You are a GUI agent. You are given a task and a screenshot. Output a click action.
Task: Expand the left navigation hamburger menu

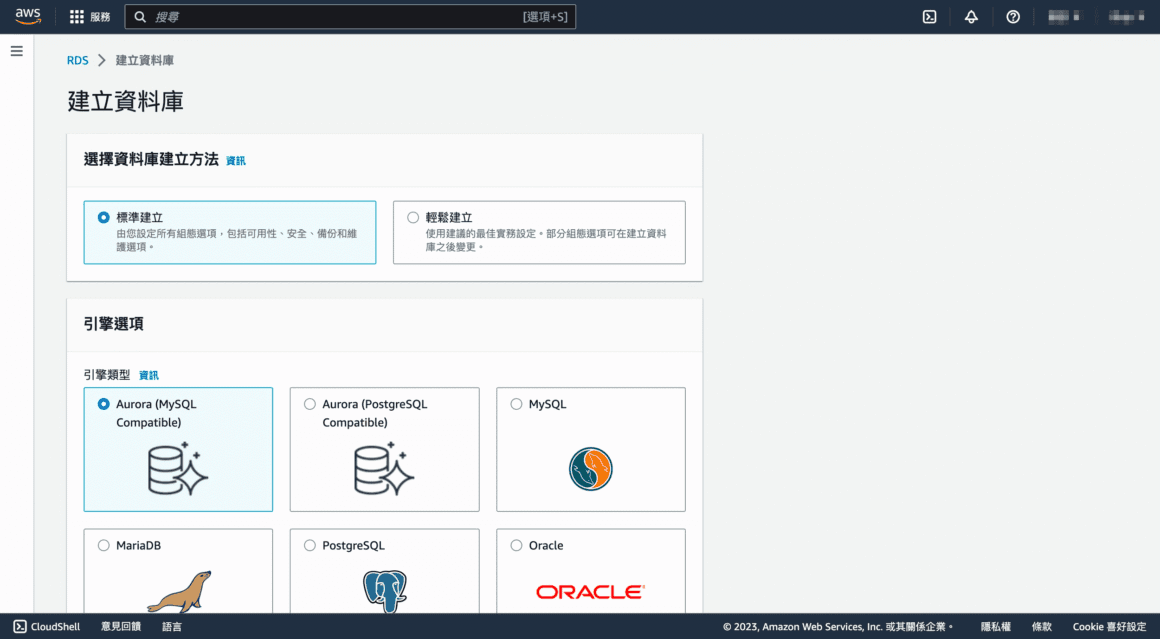16,51
